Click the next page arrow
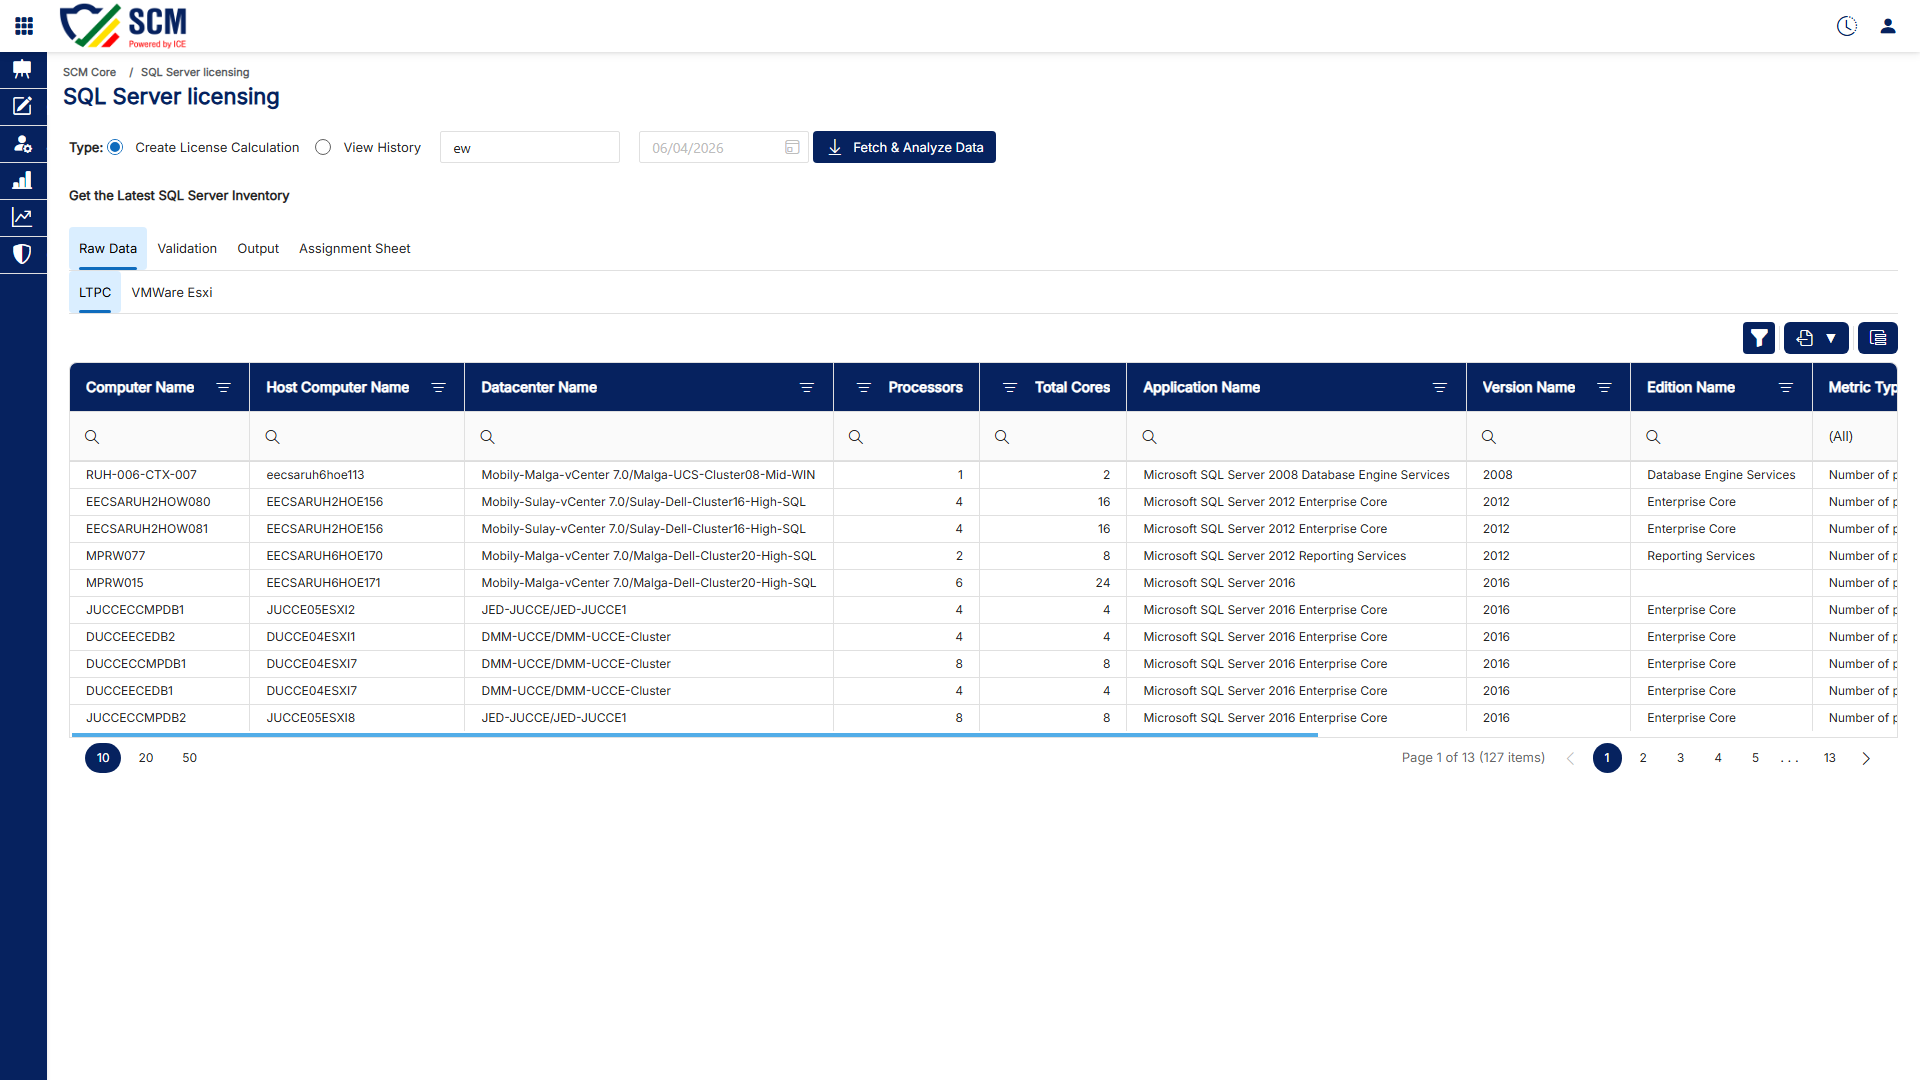The height and width of the screenshot is (1080, 1920). (x=1866, y=758)
